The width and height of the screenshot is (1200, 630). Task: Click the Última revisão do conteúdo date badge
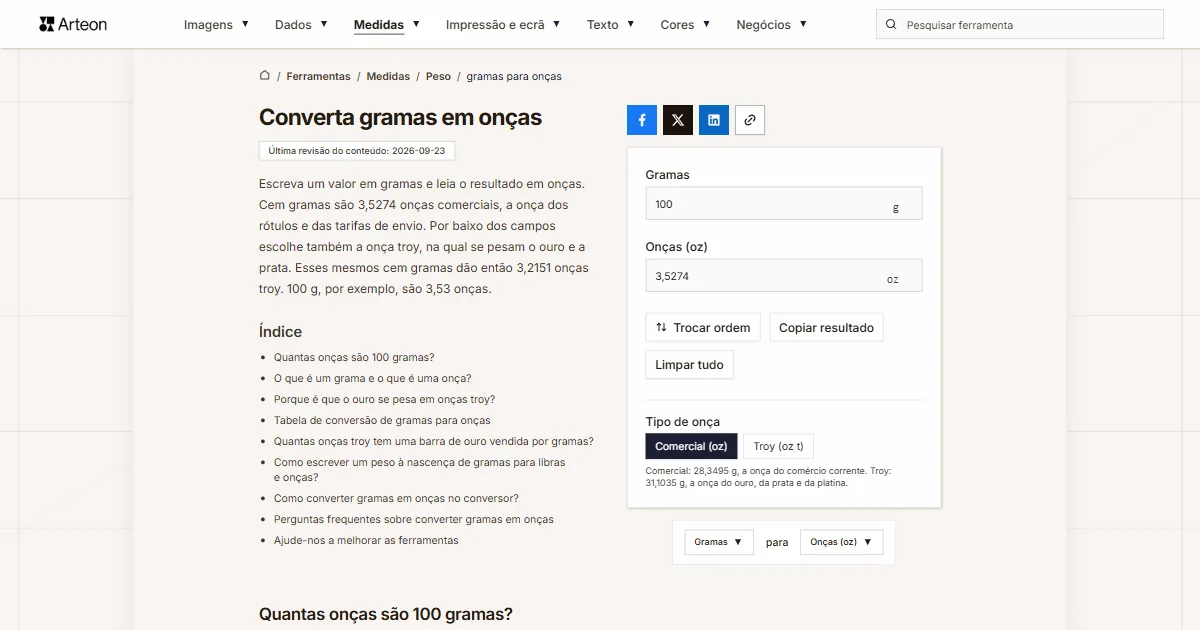(357, 151)
